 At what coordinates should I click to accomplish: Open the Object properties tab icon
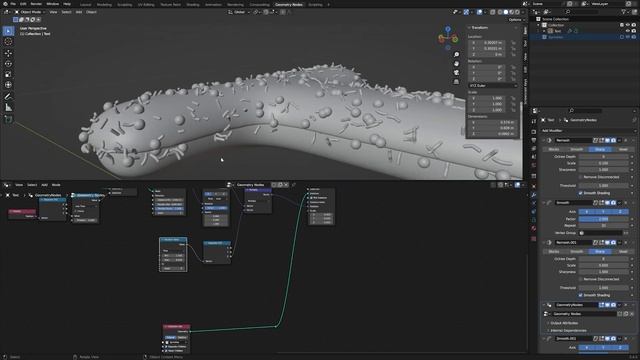[x=533, y=186]
